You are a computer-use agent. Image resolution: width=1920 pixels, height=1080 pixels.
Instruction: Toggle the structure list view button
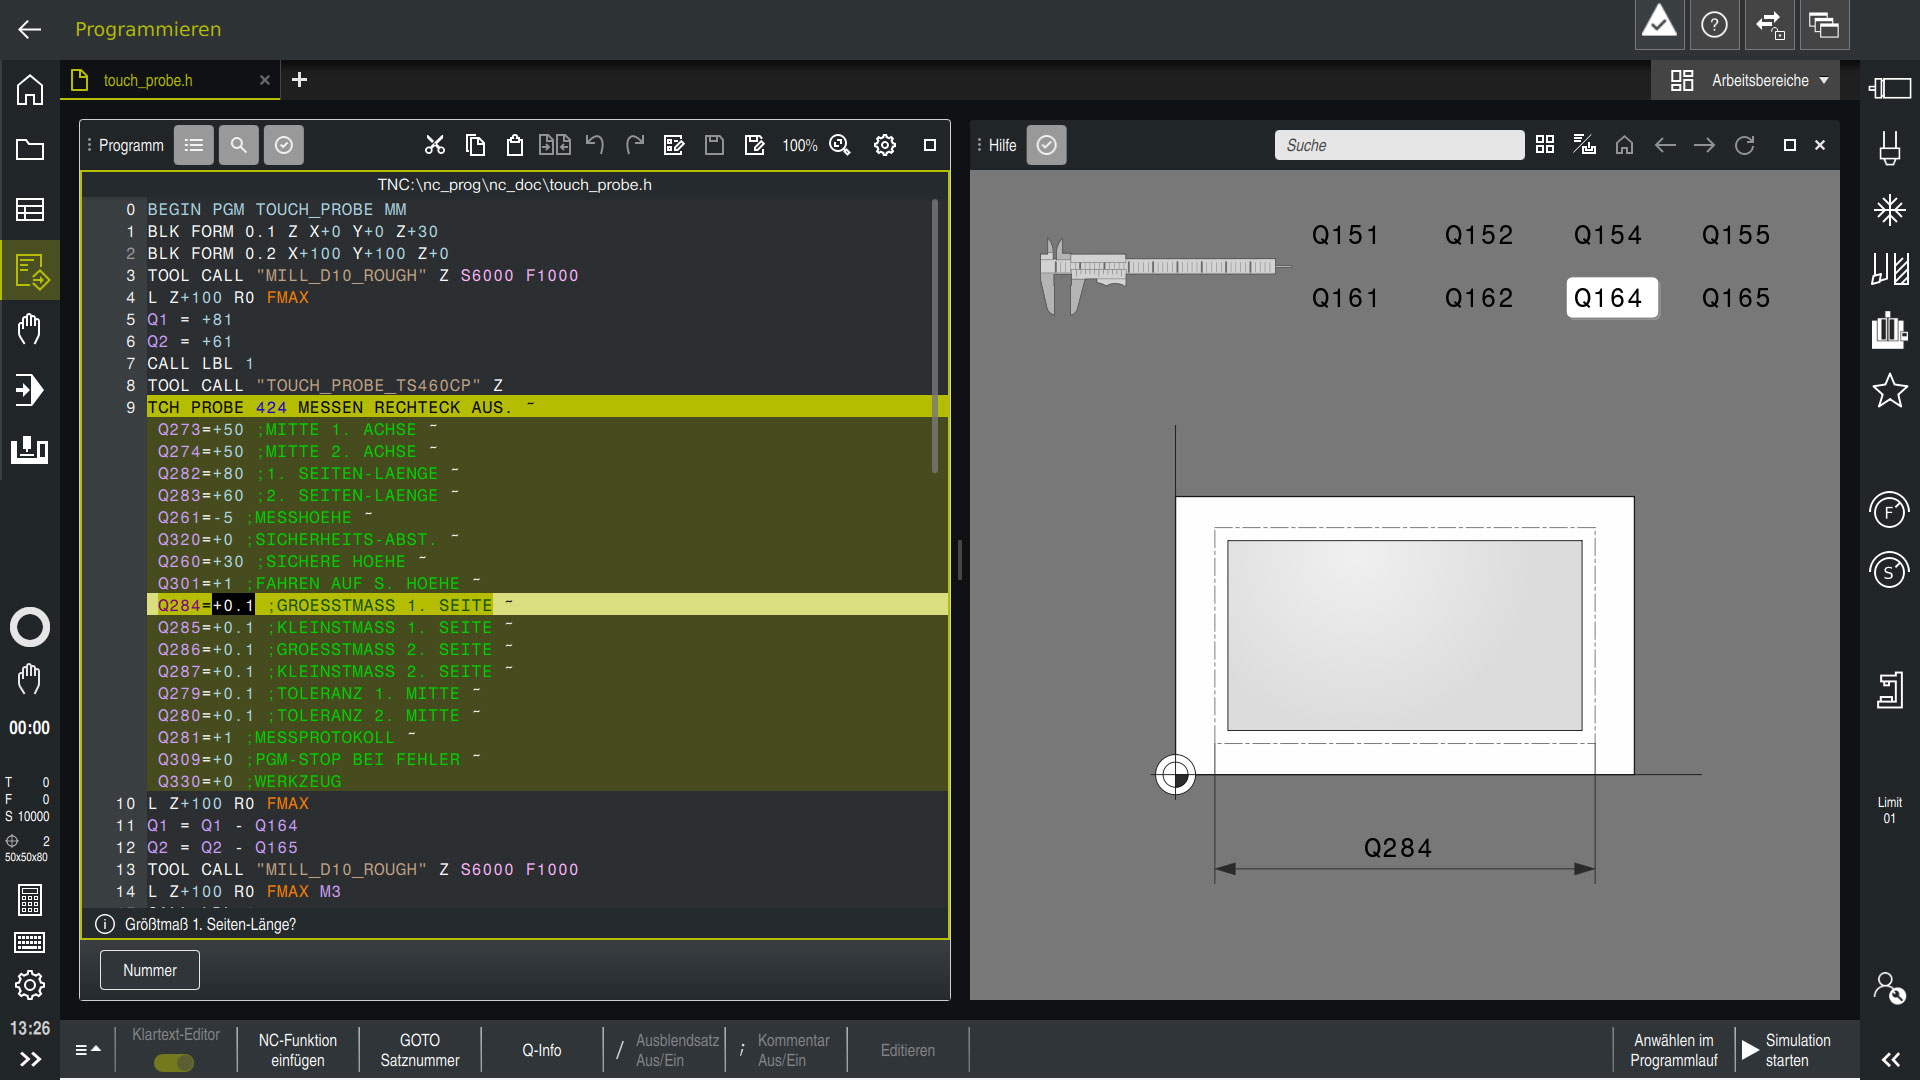click(x=194, y=145)
